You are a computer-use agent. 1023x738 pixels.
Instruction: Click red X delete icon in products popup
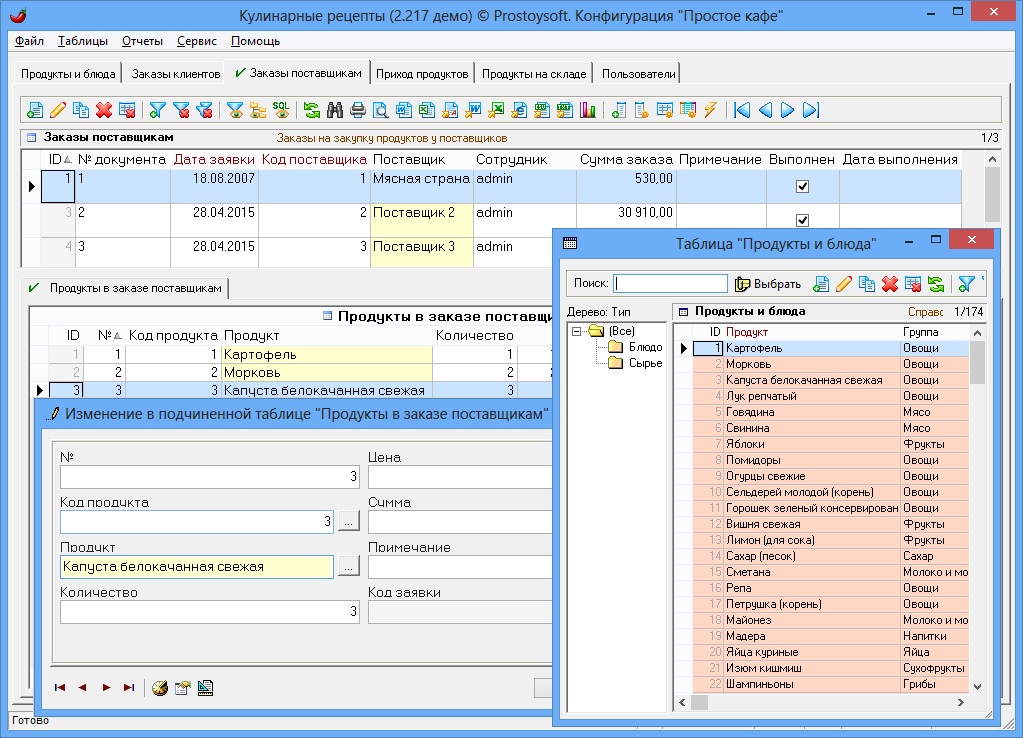pos(889,284)
